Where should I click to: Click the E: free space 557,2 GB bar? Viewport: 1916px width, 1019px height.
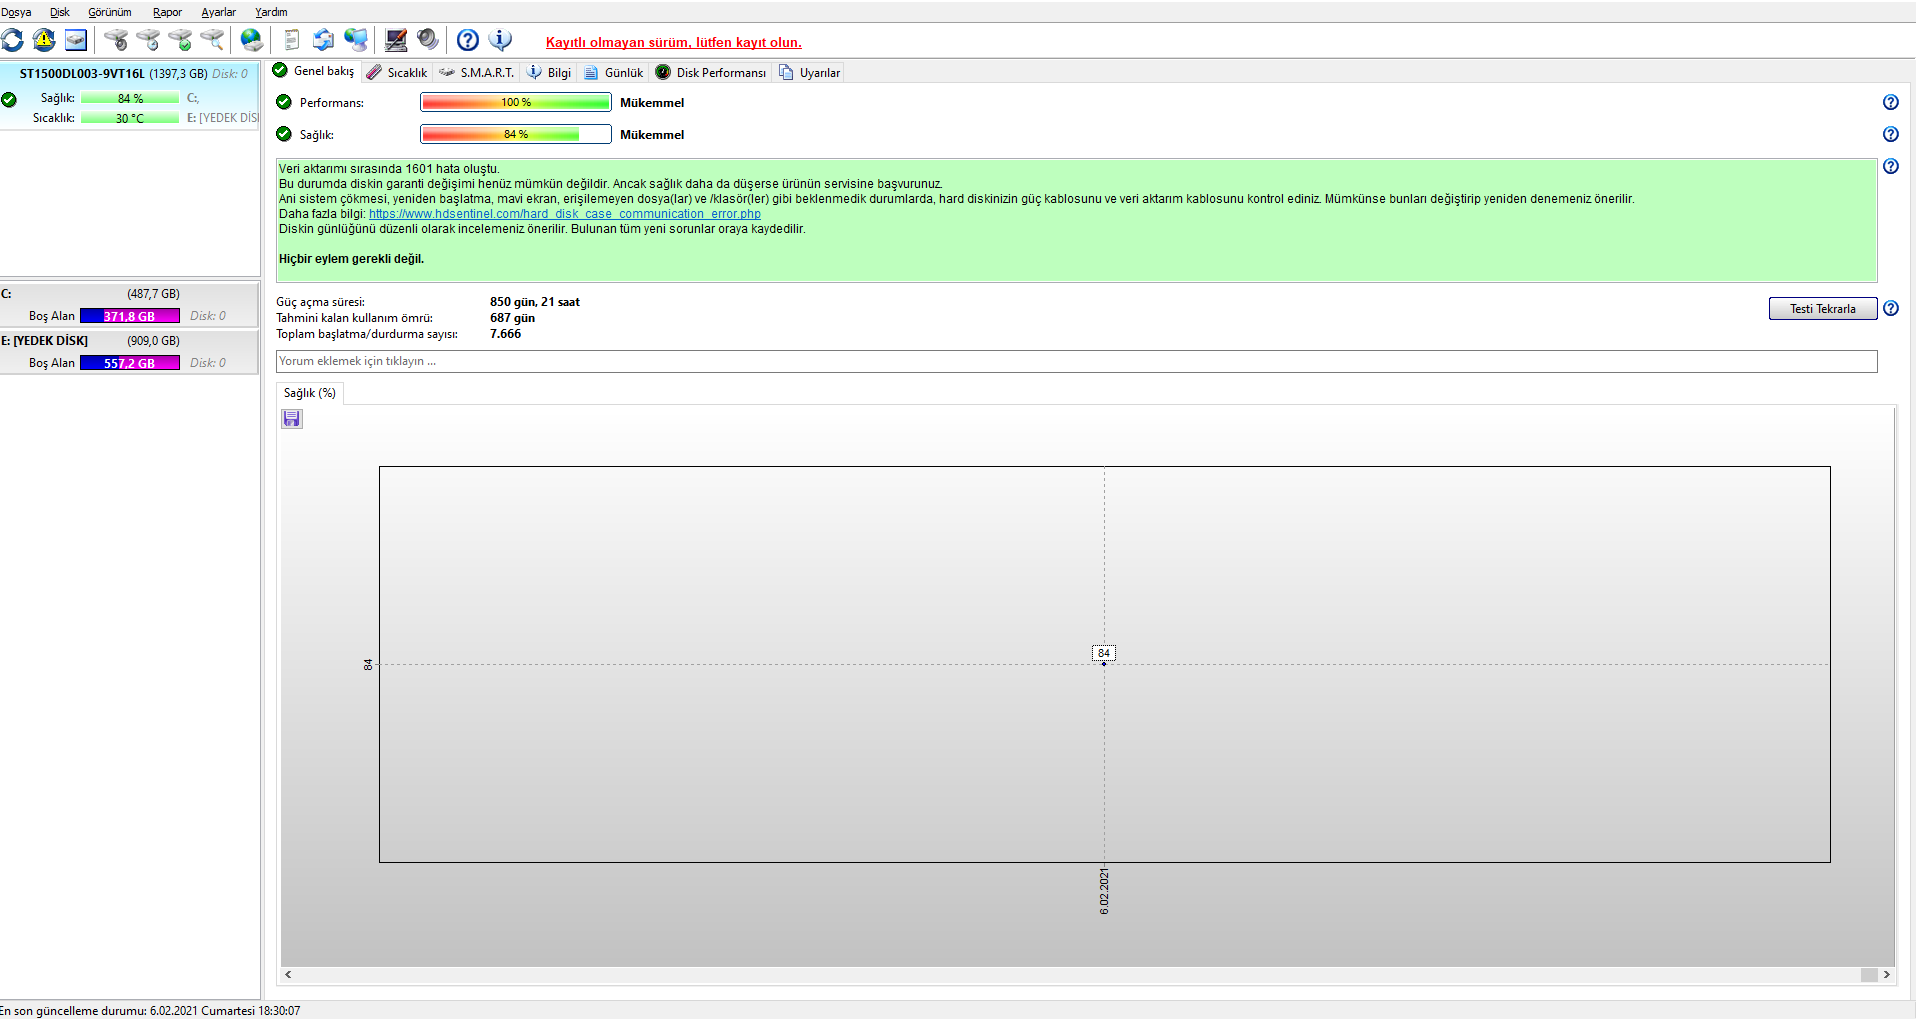pyautogui.click(x=130, y=363)
